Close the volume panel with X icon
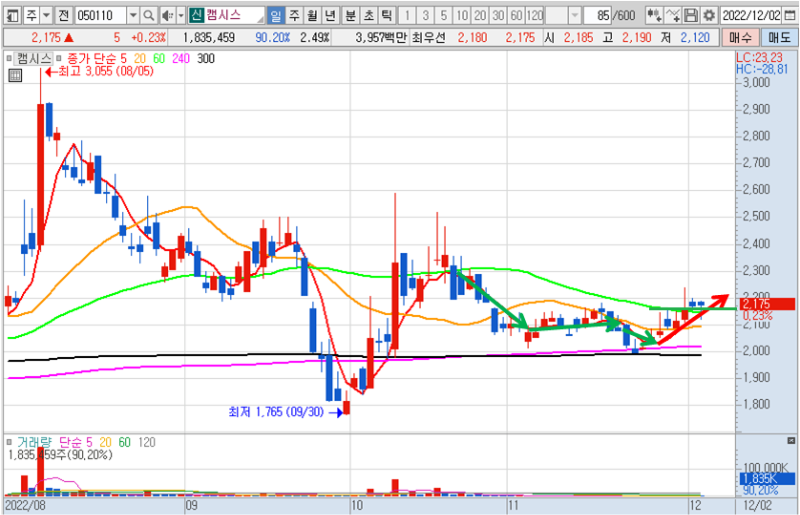This screenshot has width=800, height=515. [791, 440]
